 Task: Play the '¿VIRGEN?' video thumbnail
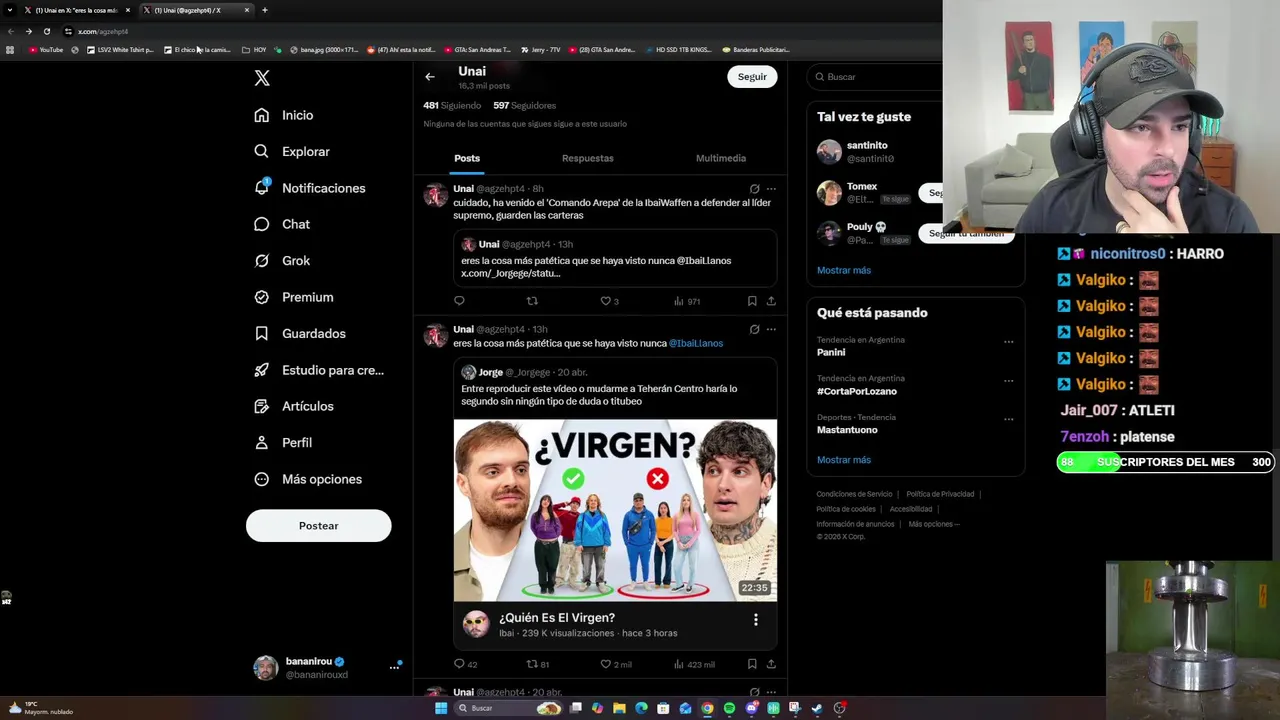point(615,510)
